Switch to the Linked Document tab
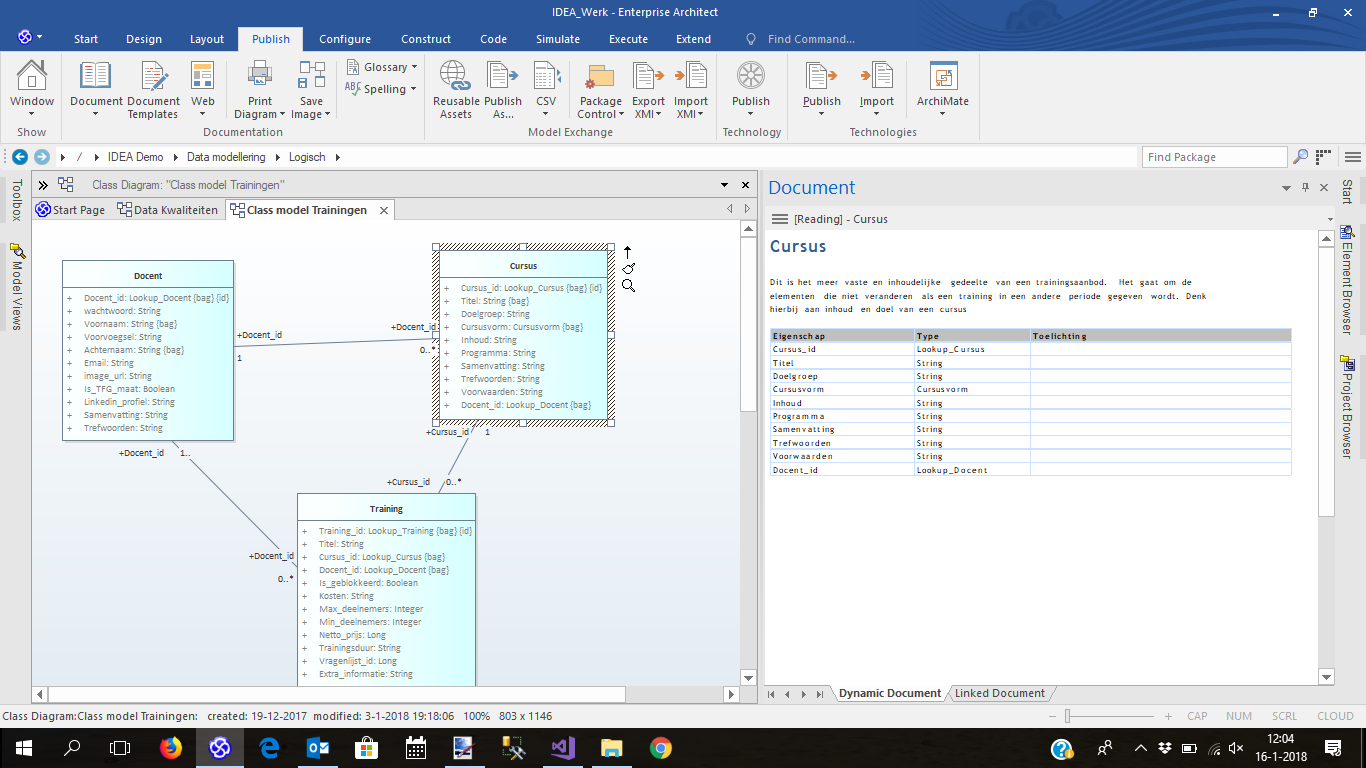Viewport: 1366px width, 768px height. (x=1000, y=693)
